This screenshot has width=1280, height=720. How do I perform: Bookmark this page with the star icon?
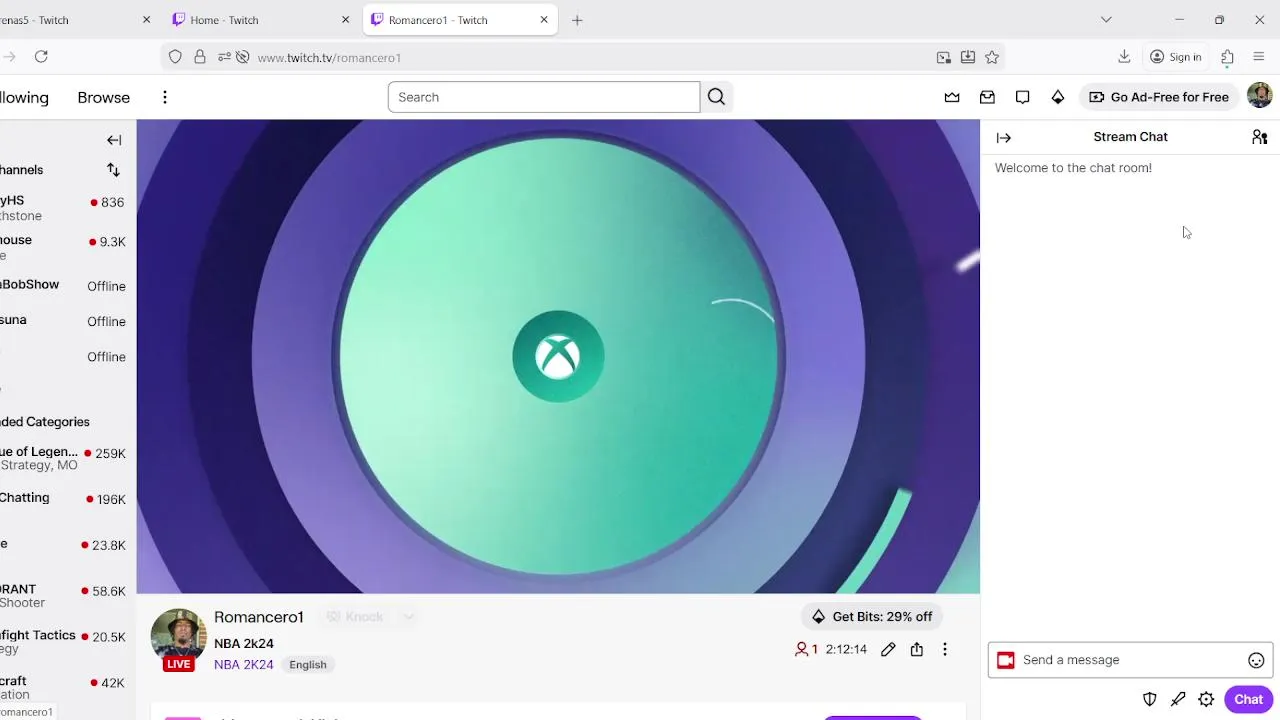(x=992, y=57)
